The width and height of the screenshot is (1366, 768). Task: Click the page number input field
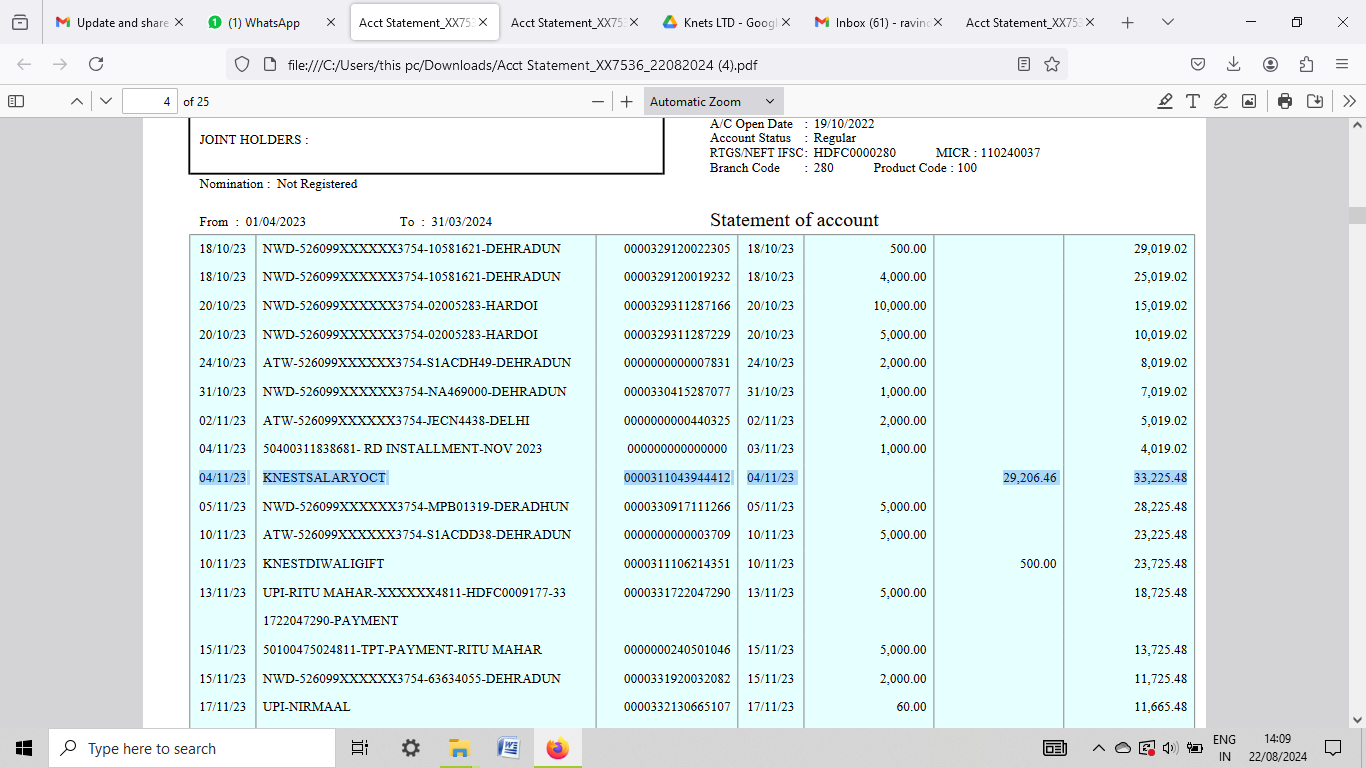(149, 101)
